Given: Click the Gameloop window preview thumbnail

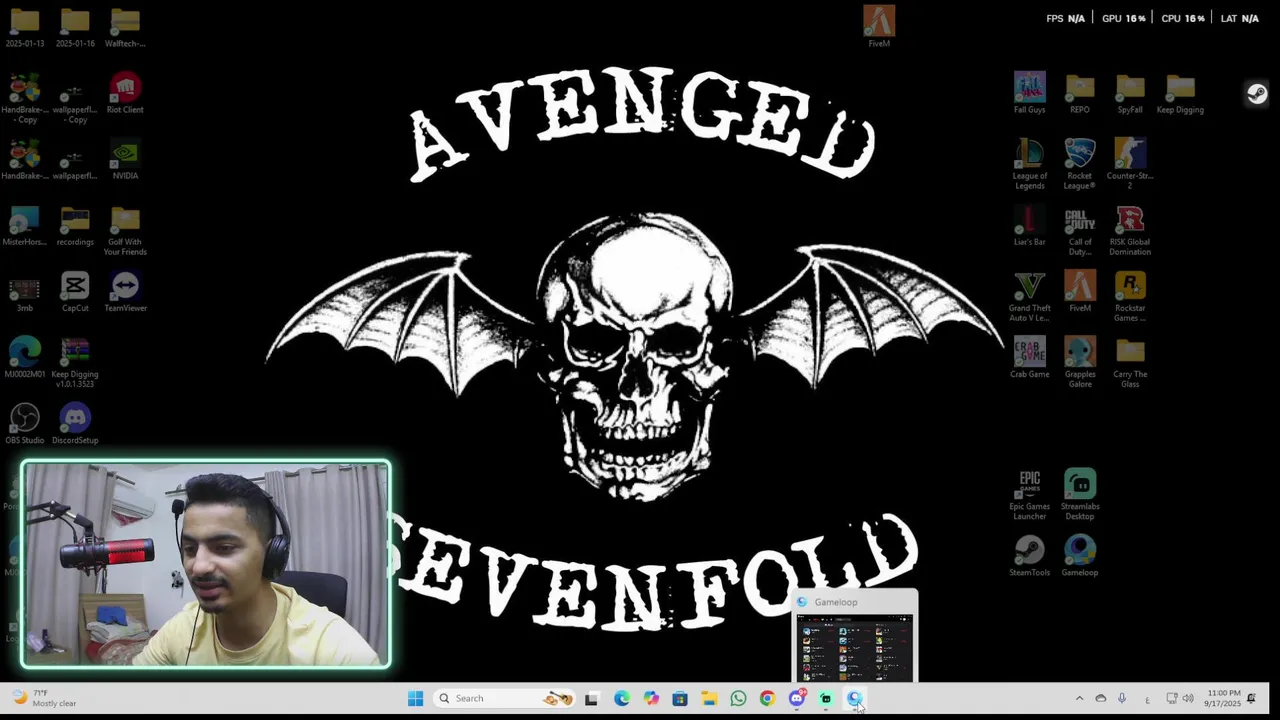Looking at the screenshot, I should point(854,648).
